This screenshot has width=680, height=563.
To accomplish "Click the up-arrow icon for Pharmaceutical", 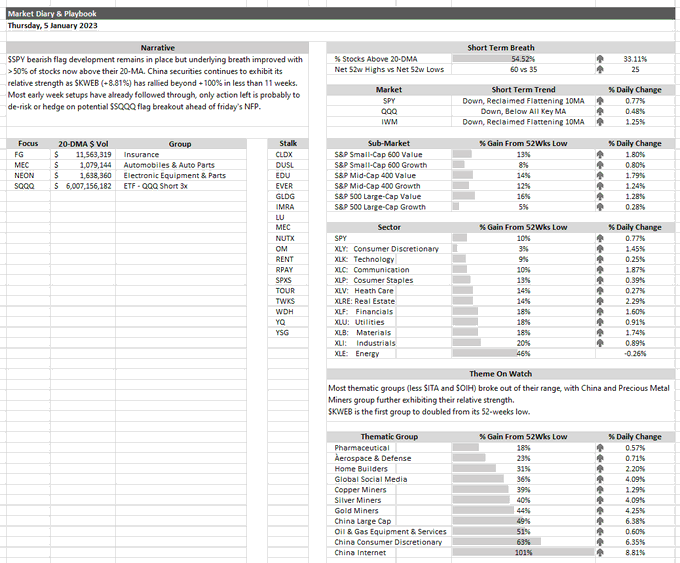I will [x=600, y=448].
